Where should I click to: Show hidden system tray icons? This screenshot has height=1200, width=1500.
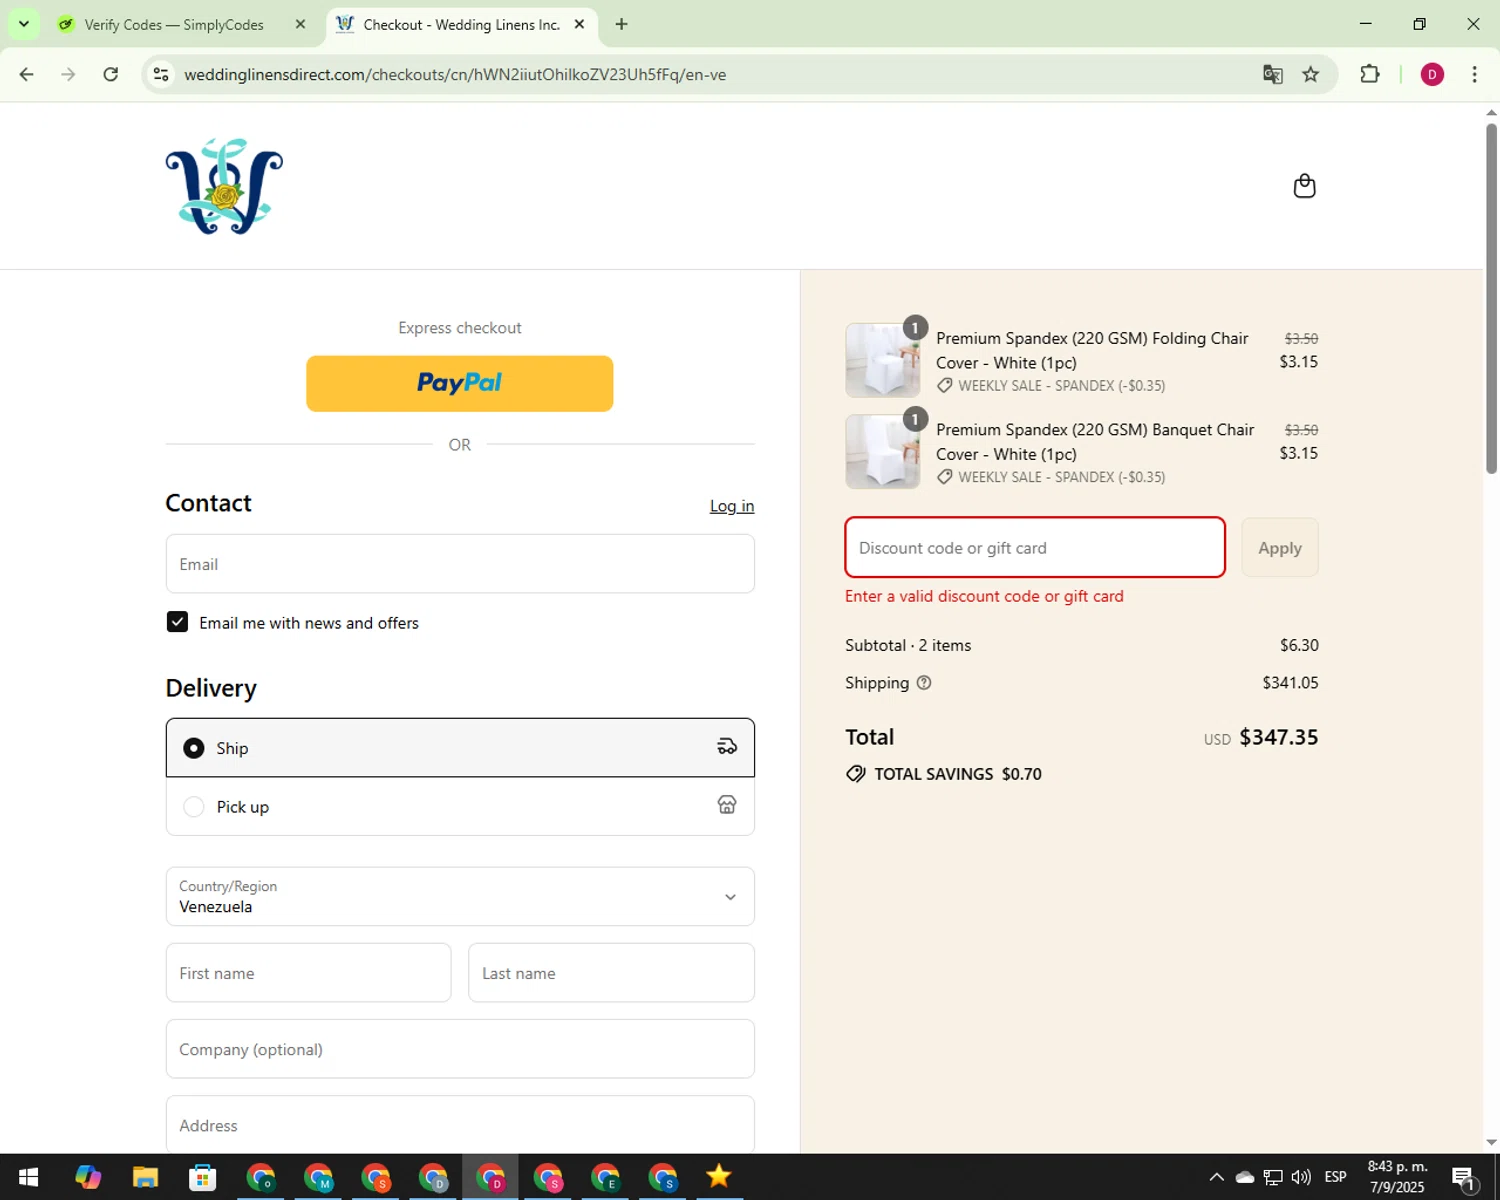(x=1216, y=1177)
